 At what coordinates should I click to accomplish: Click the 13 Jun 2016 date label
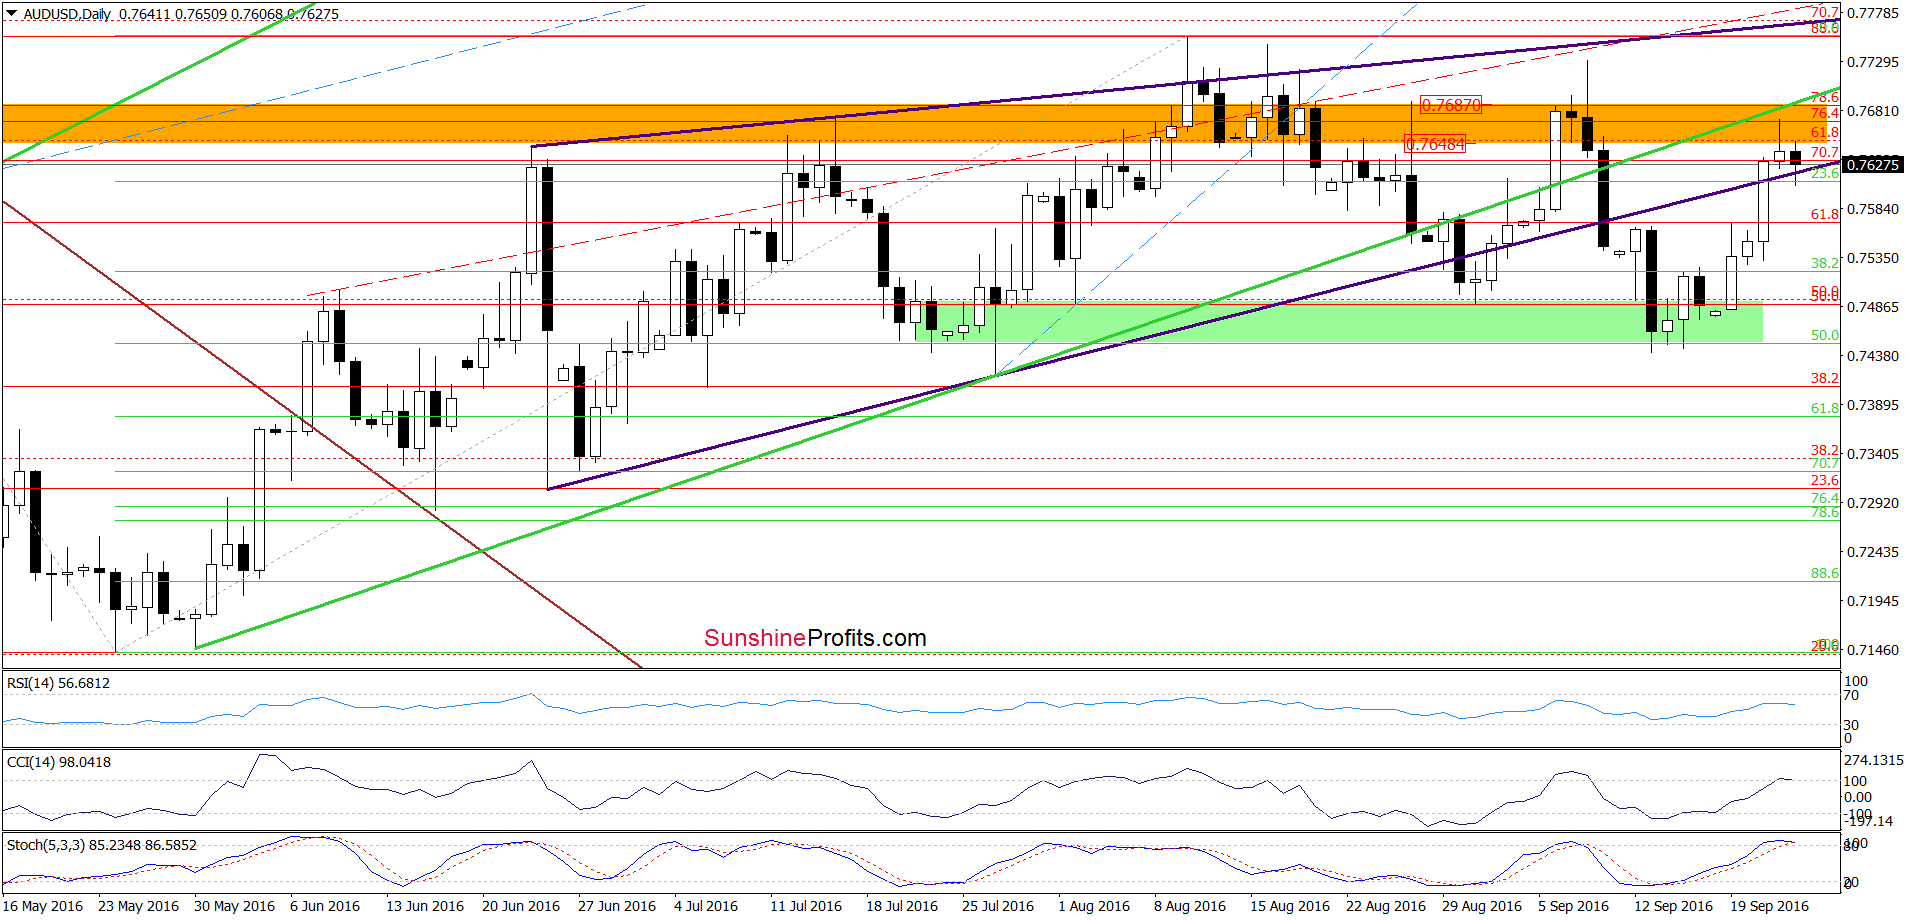425,906
